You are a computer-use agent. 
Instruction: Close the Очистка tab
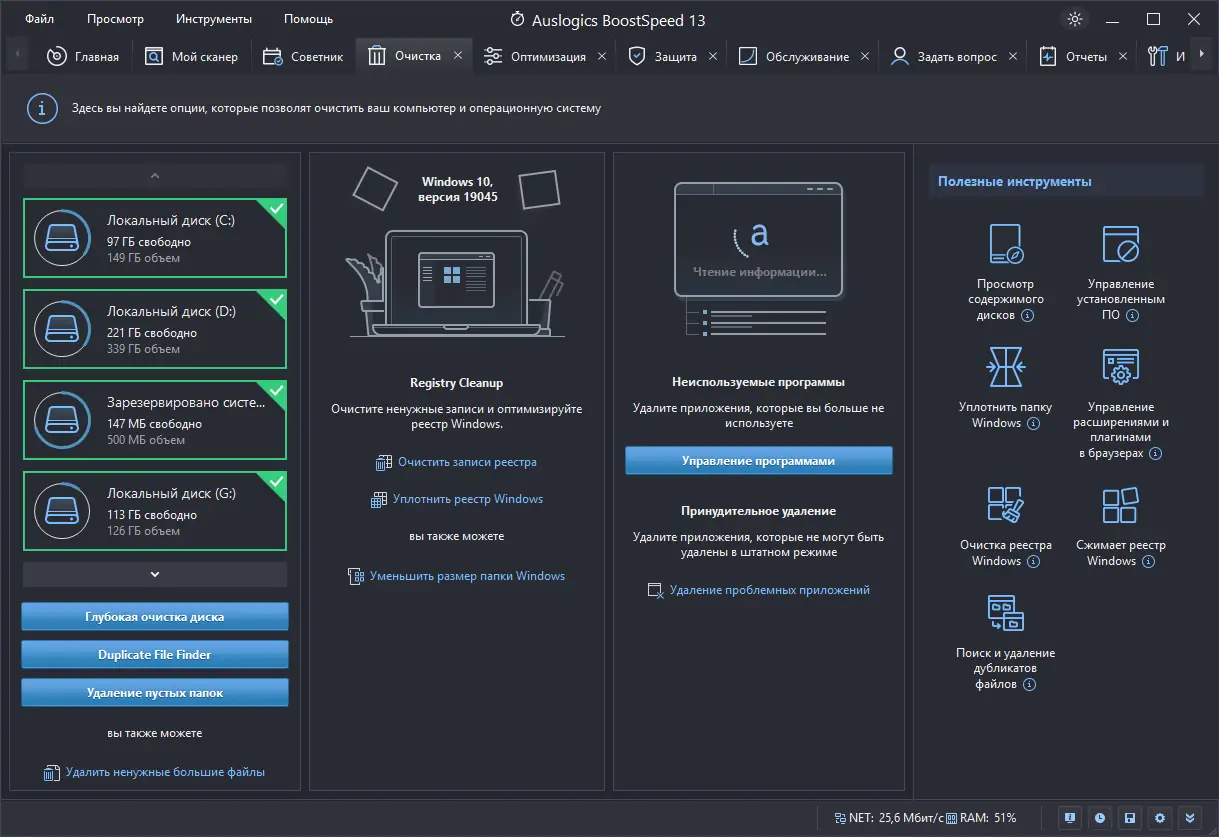[x=458, y=56]
